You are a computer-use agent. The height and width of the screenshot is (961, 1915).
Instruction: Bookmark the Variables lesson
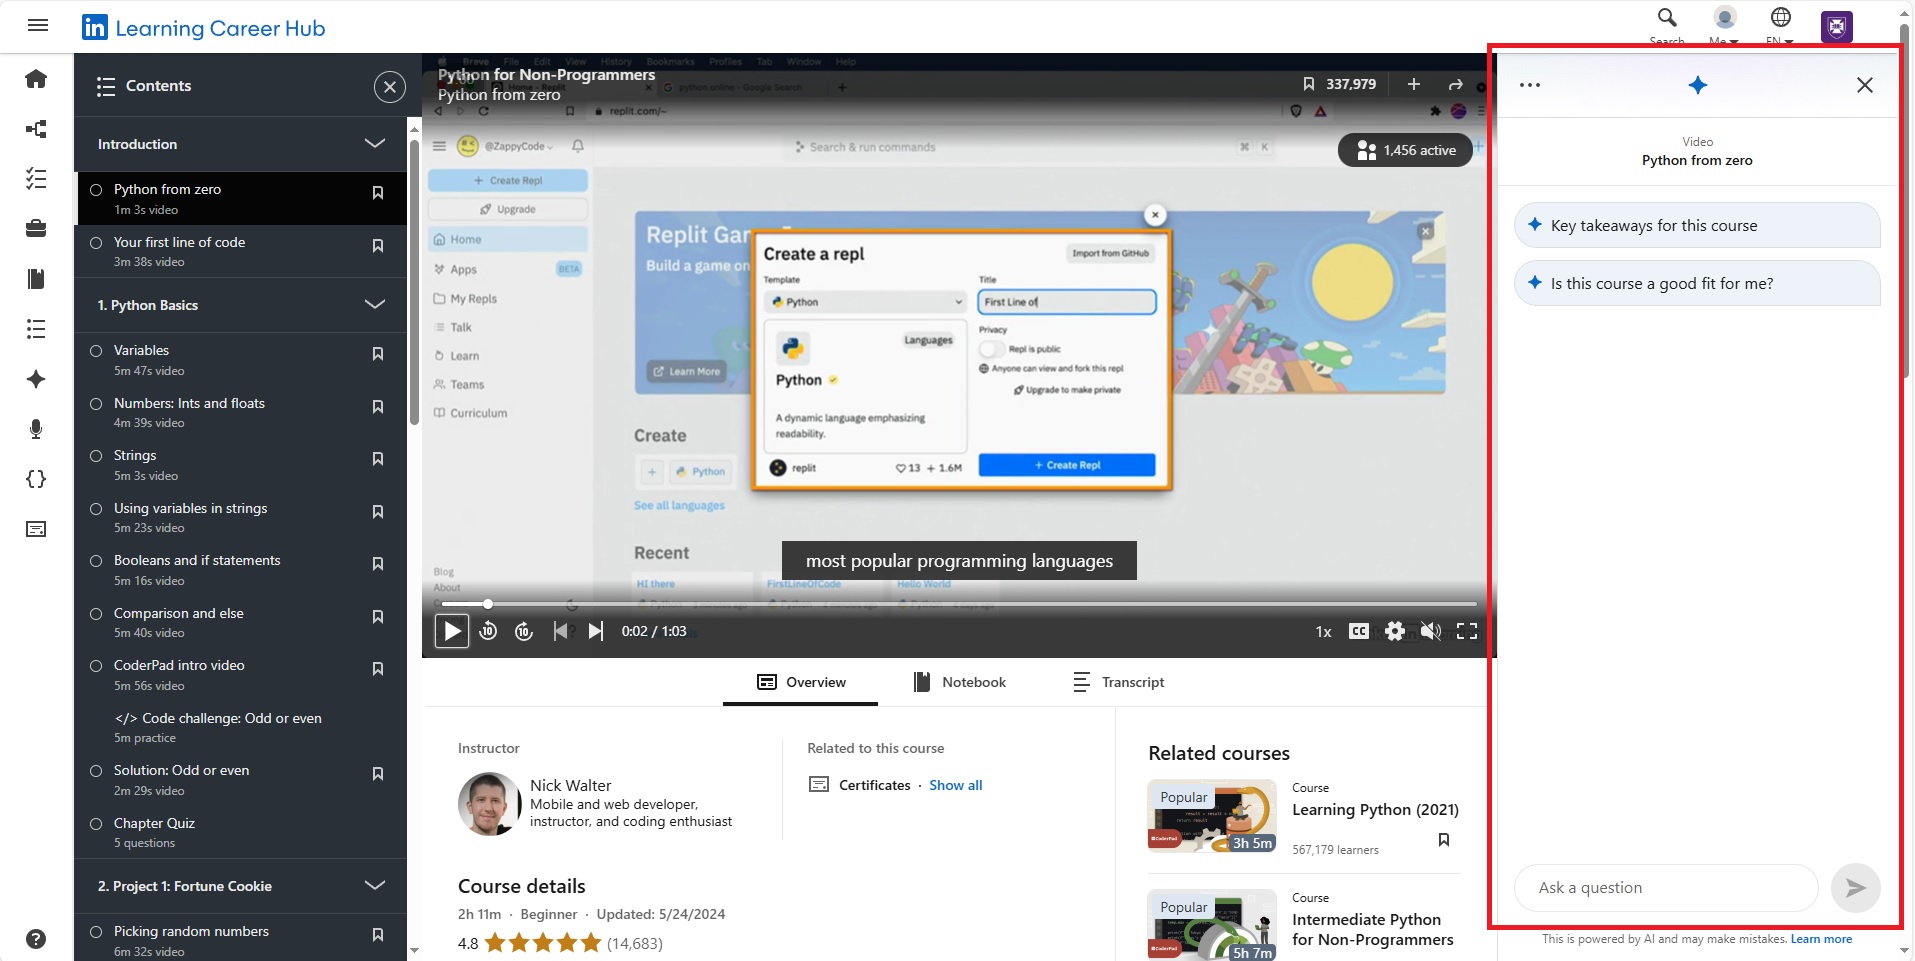377,353
